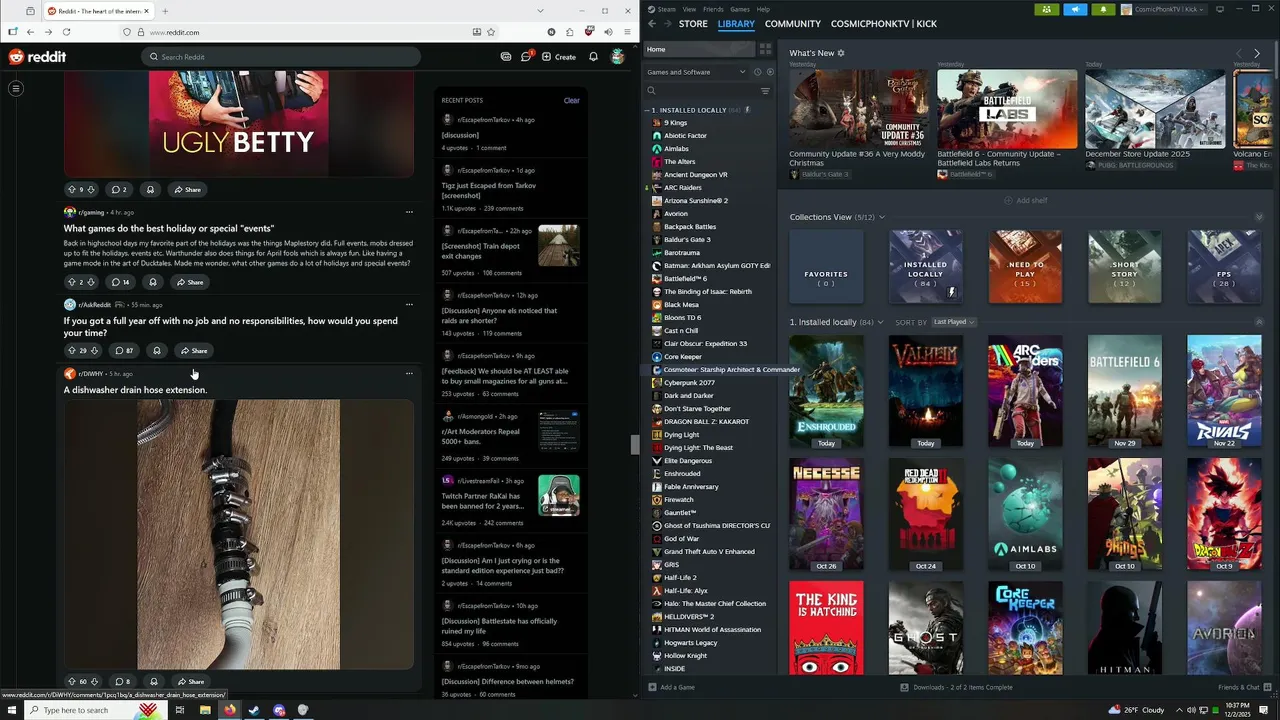The image size is (1280, 720).
Task: Open Steam notifications bell button
Action: [1103, 9]
